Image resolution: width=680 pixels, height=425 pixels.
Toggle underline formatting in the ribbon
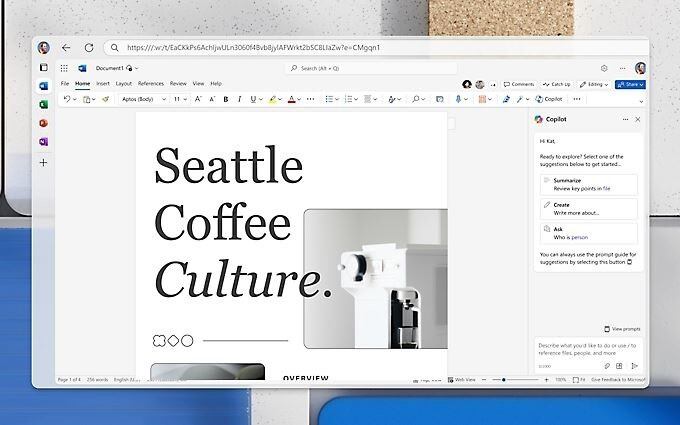pos(252,99)
